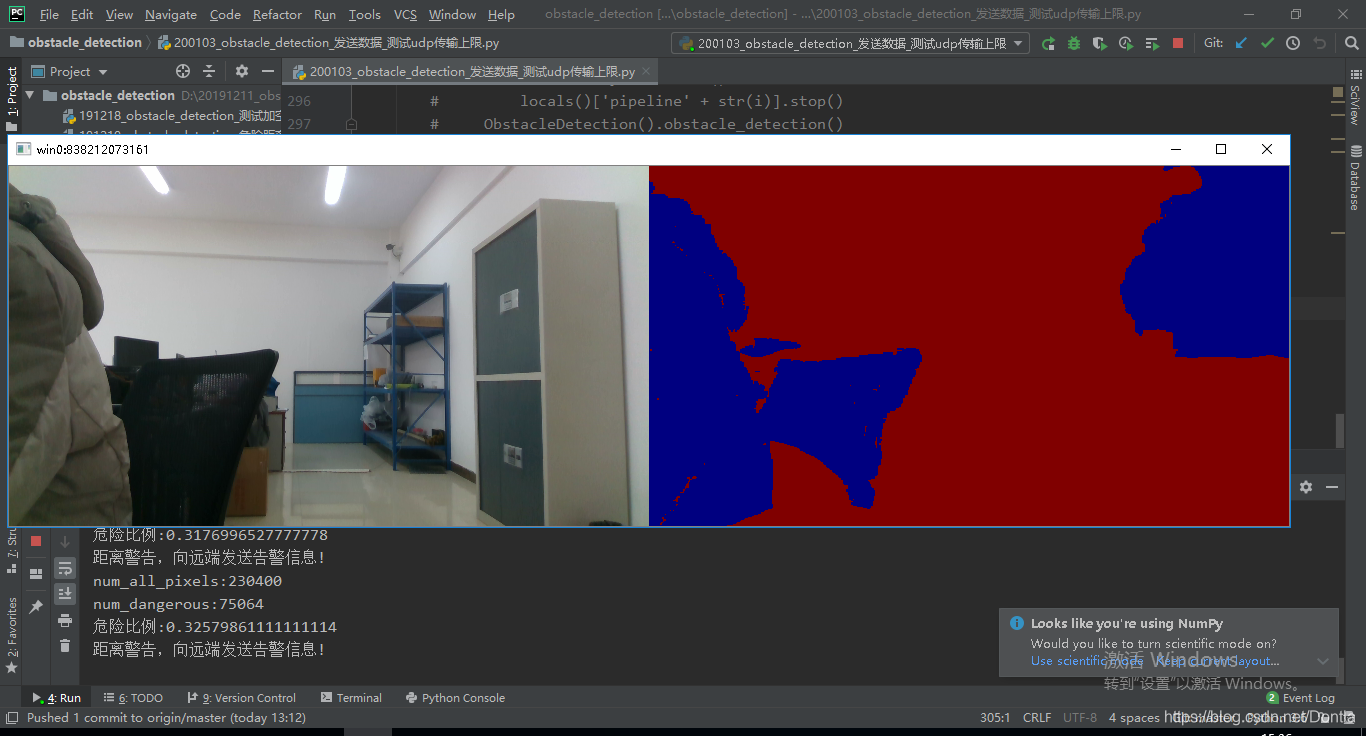Open Git history clock icon
Screen dimensions: 1366x736
pyautogui.click(x=1293, y=43)
